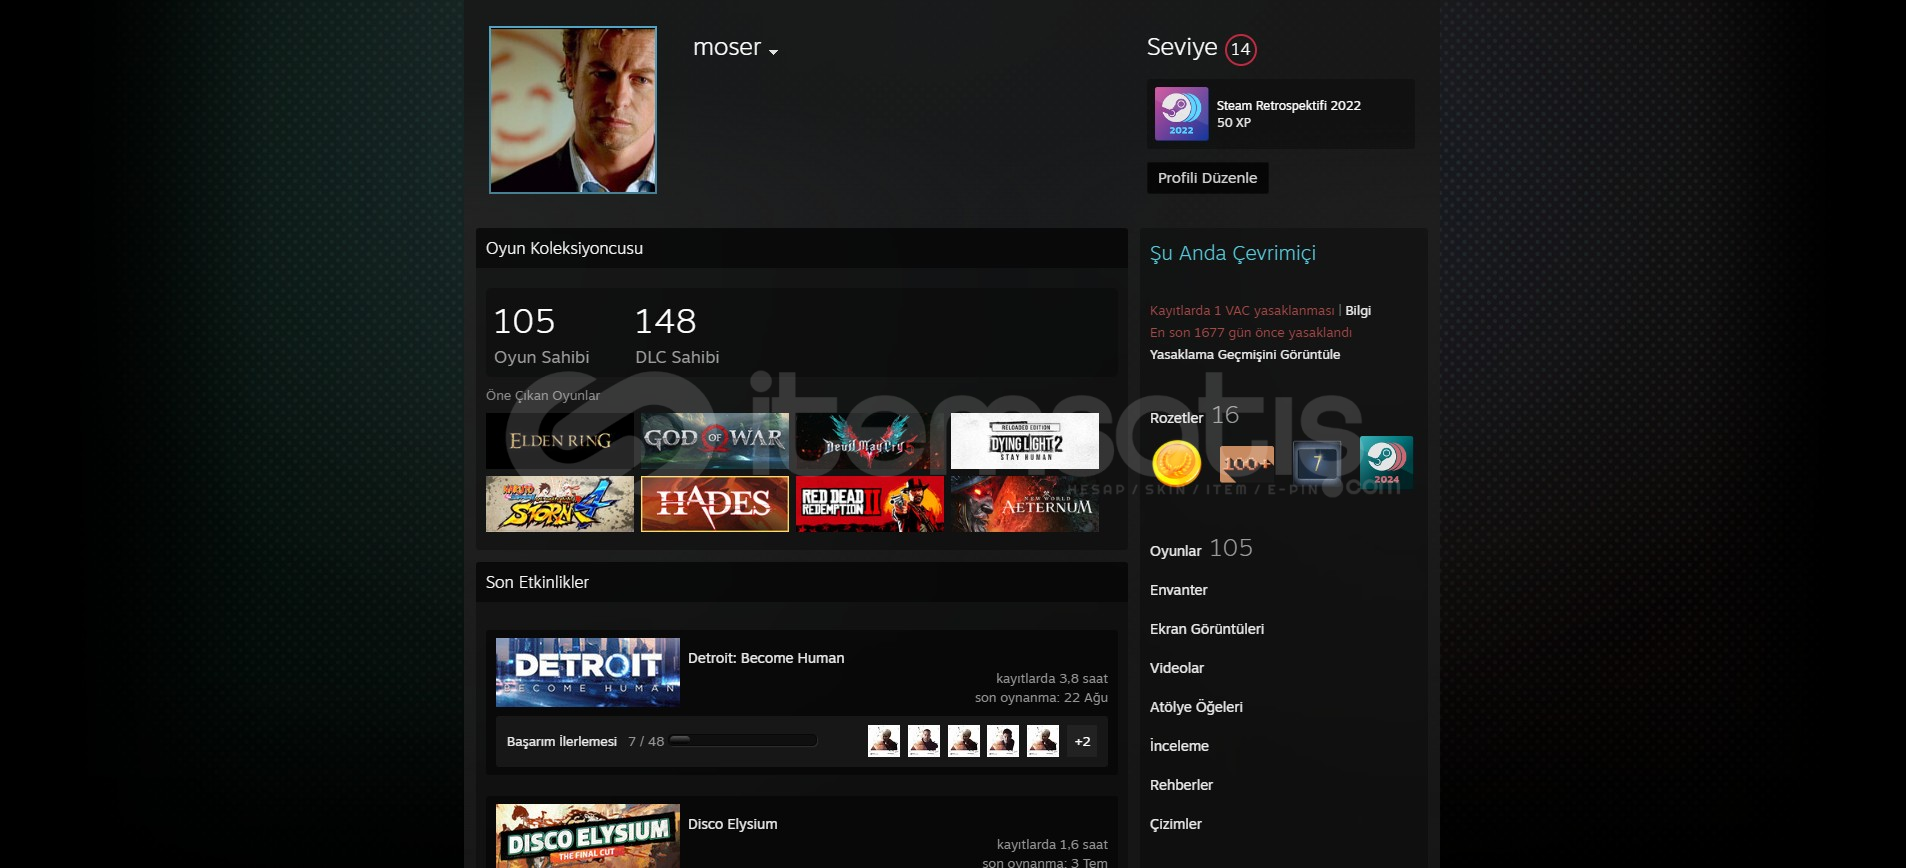The height and width of the screenshot is (868, 1906).
Task: Click 'En son 1677 gün önce yasaklandı' text
Action: (x=1251, y=333)
